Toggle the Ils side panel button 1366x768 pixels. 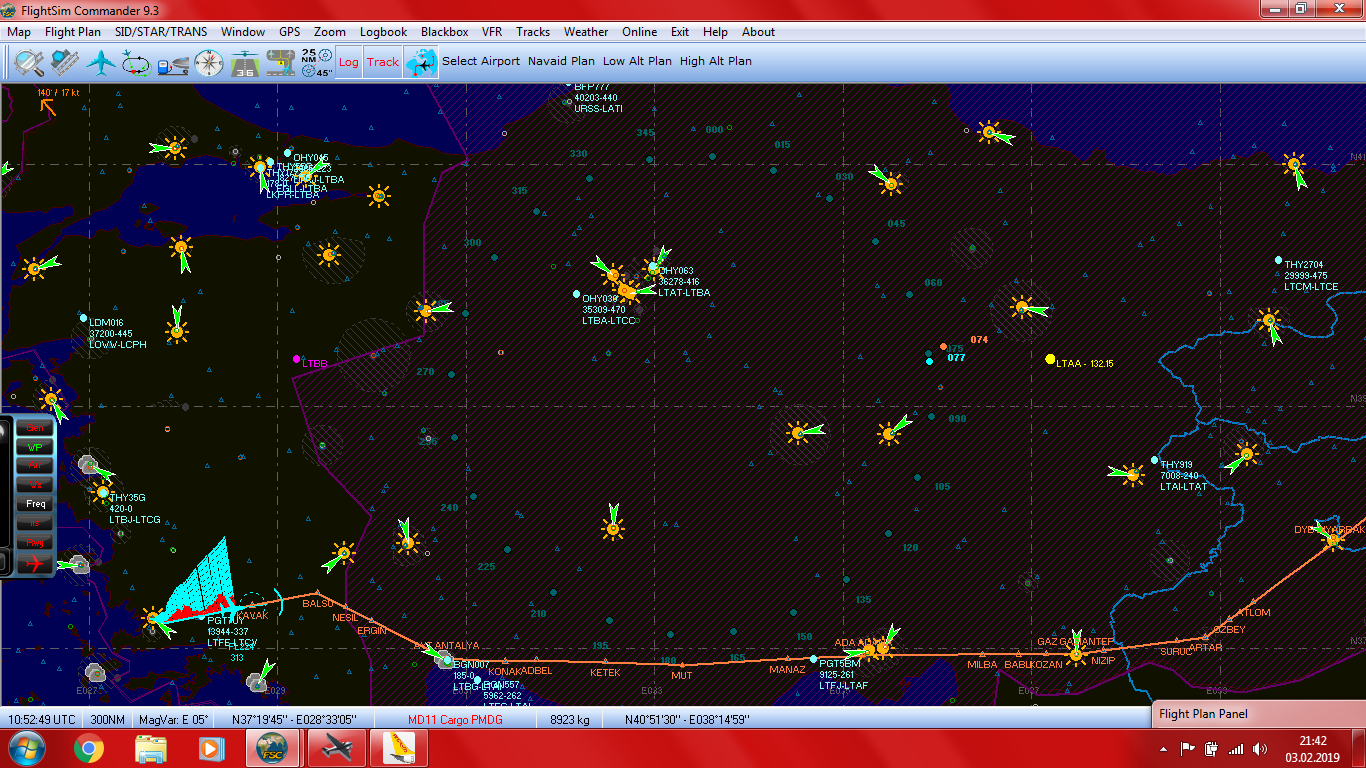point(35,523)
